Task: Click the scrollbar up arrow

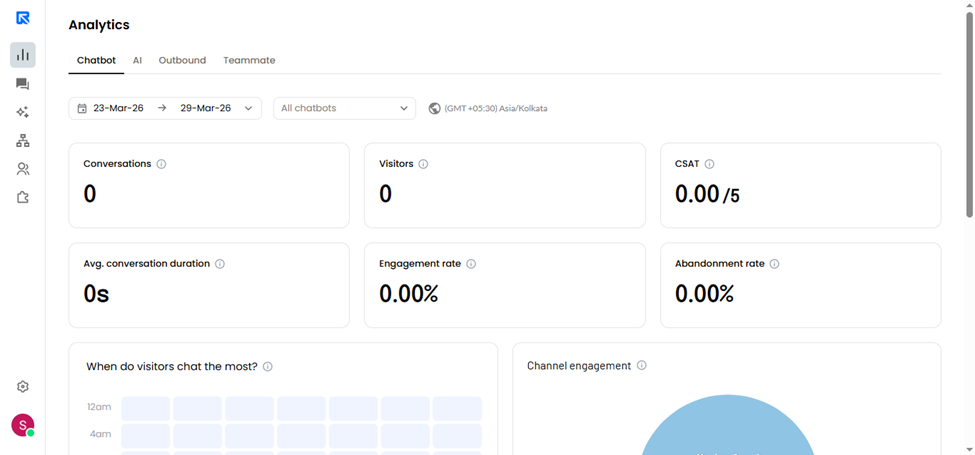Action: [969, 5]
